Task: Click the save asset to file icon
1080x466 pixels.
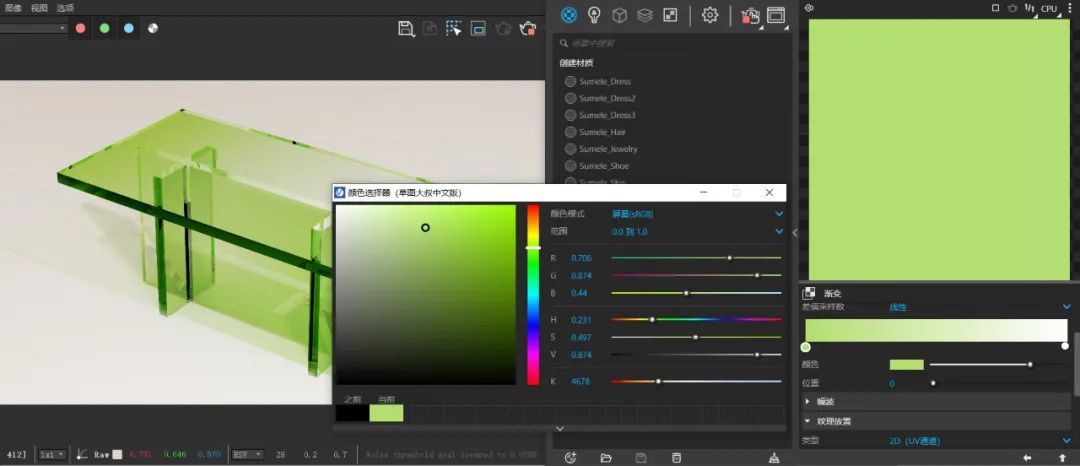Action: coord(641,458)
